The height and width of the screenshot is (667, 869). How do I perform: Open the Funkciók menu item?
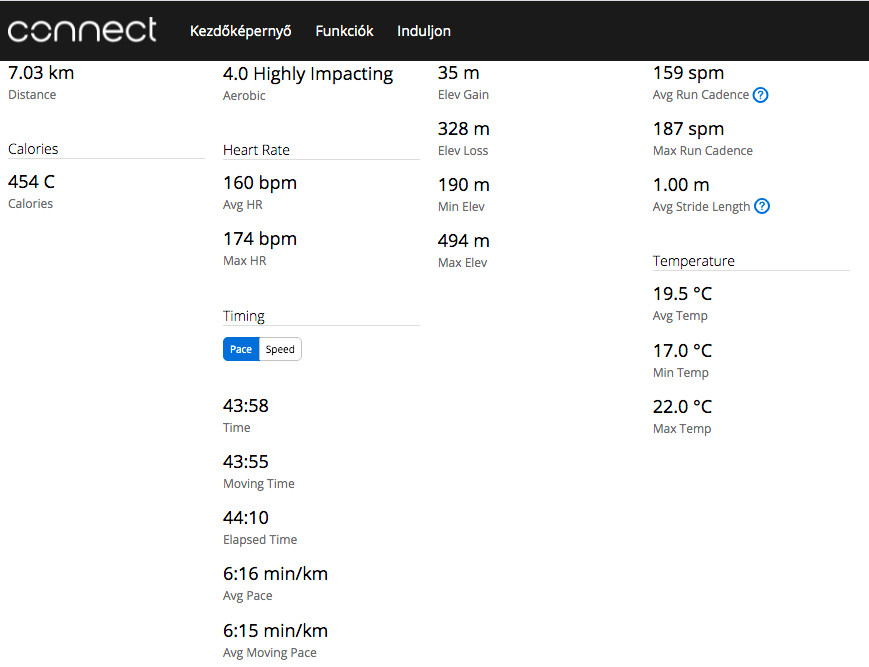coord(344,31)
